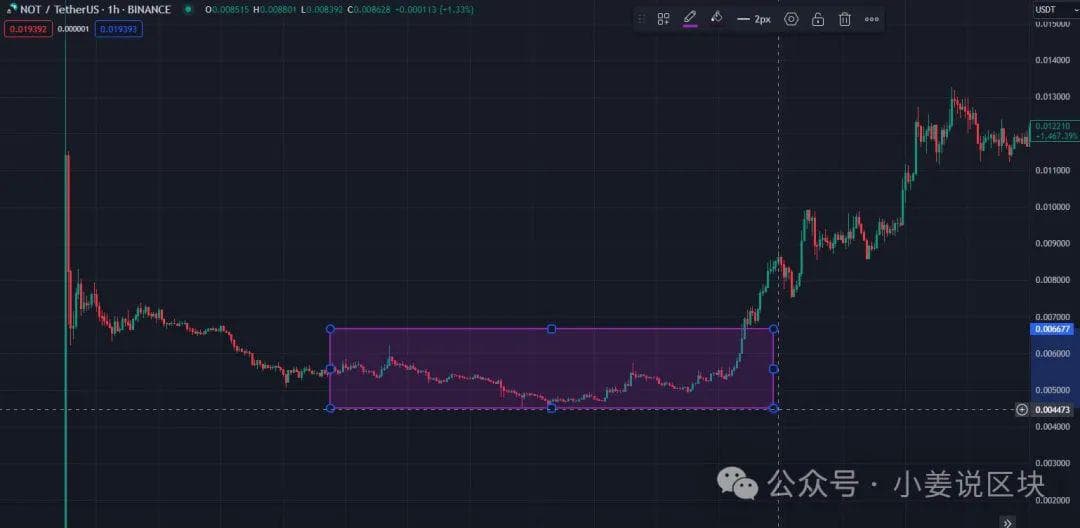Open the drawing templates icon
Screen dimensions: 1080x528
pos(663,19)
